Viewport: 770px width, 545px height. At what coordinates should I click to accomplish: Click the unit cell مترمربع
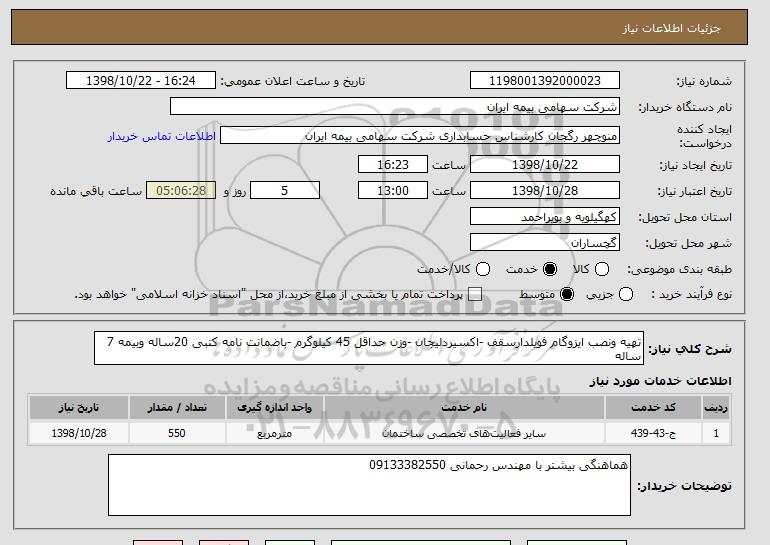pos(275,434)
